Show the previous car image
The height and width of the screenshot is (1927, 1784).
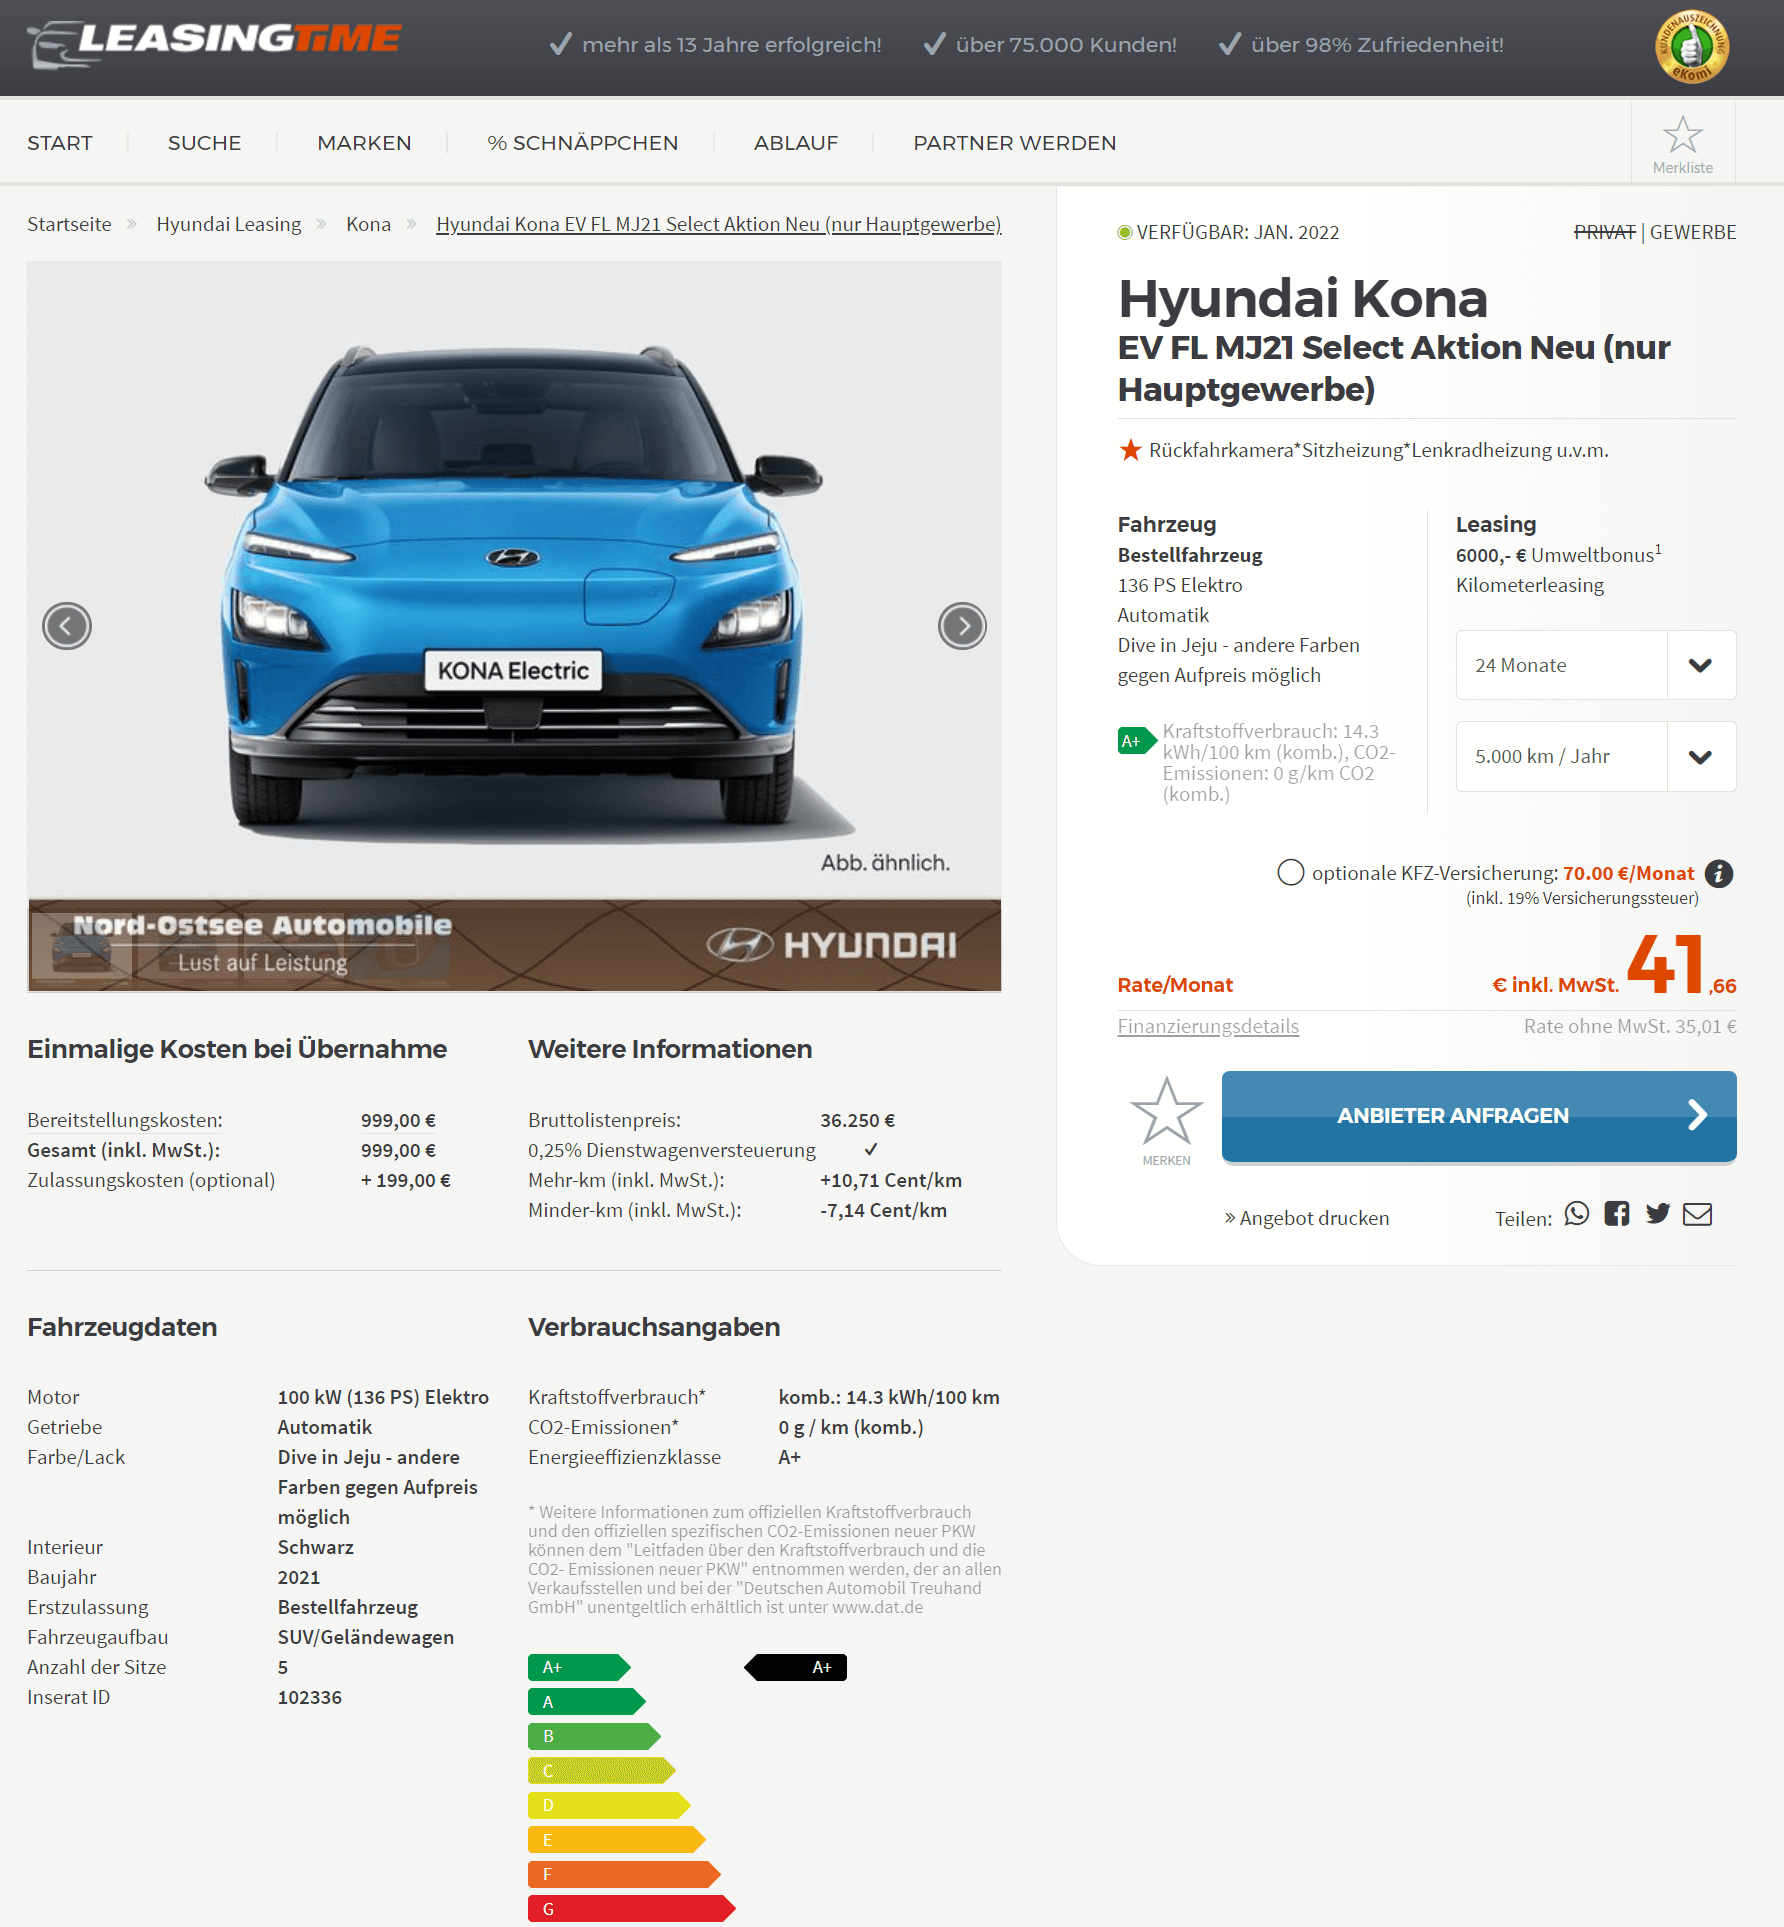click(x=67, y=626)
